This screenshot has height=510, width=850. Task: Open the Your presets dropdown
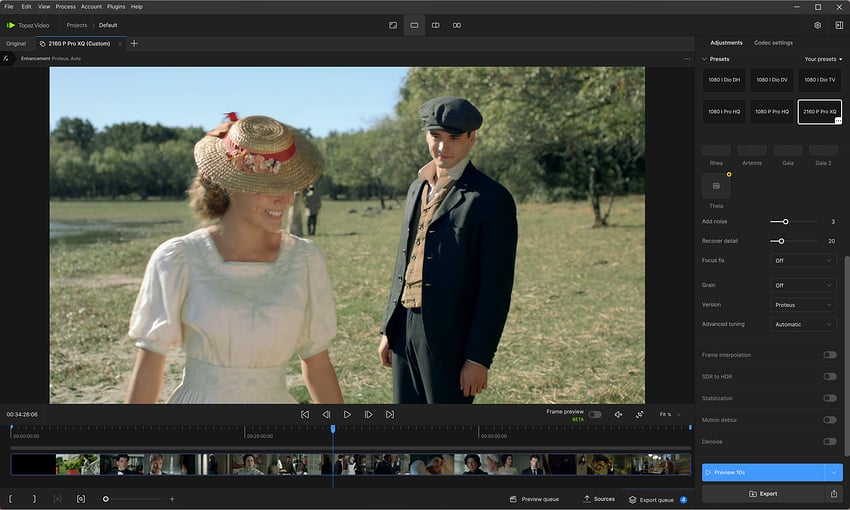(823, 59)
